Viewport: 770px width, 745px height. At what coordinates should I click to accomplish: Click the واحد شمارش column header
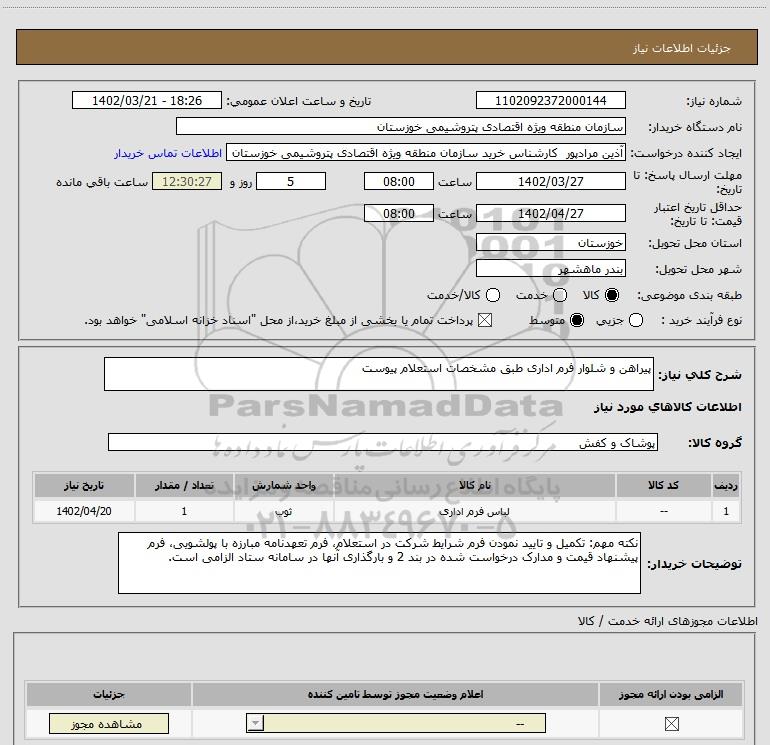[x=284, y=485]
